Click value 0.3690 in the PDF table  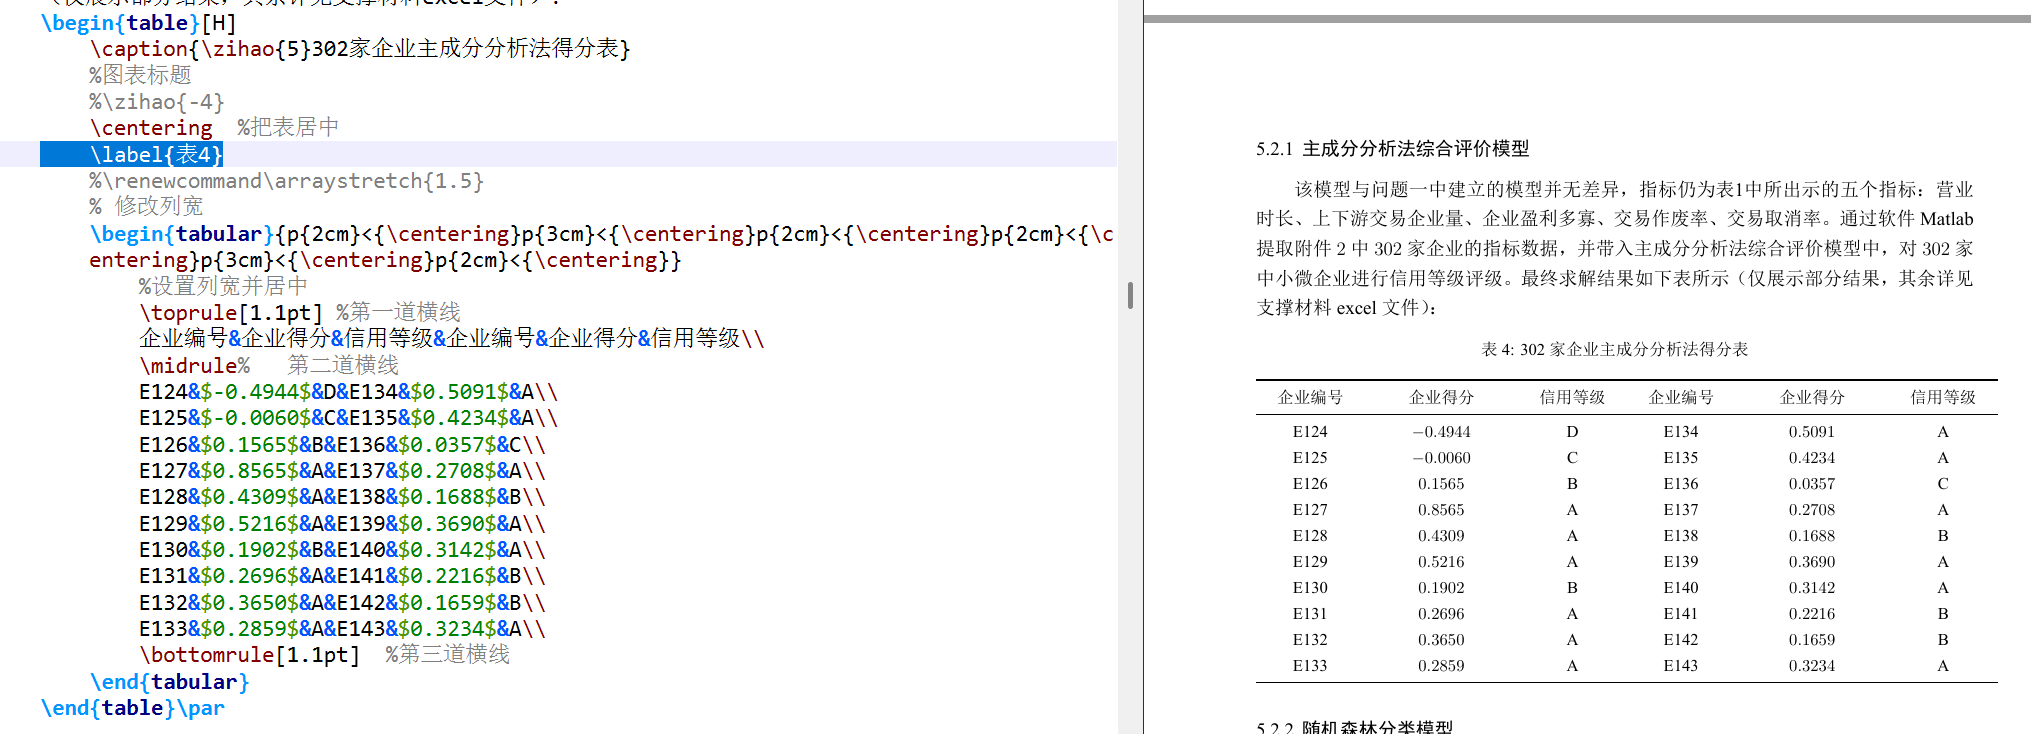tap(1812, 562)
